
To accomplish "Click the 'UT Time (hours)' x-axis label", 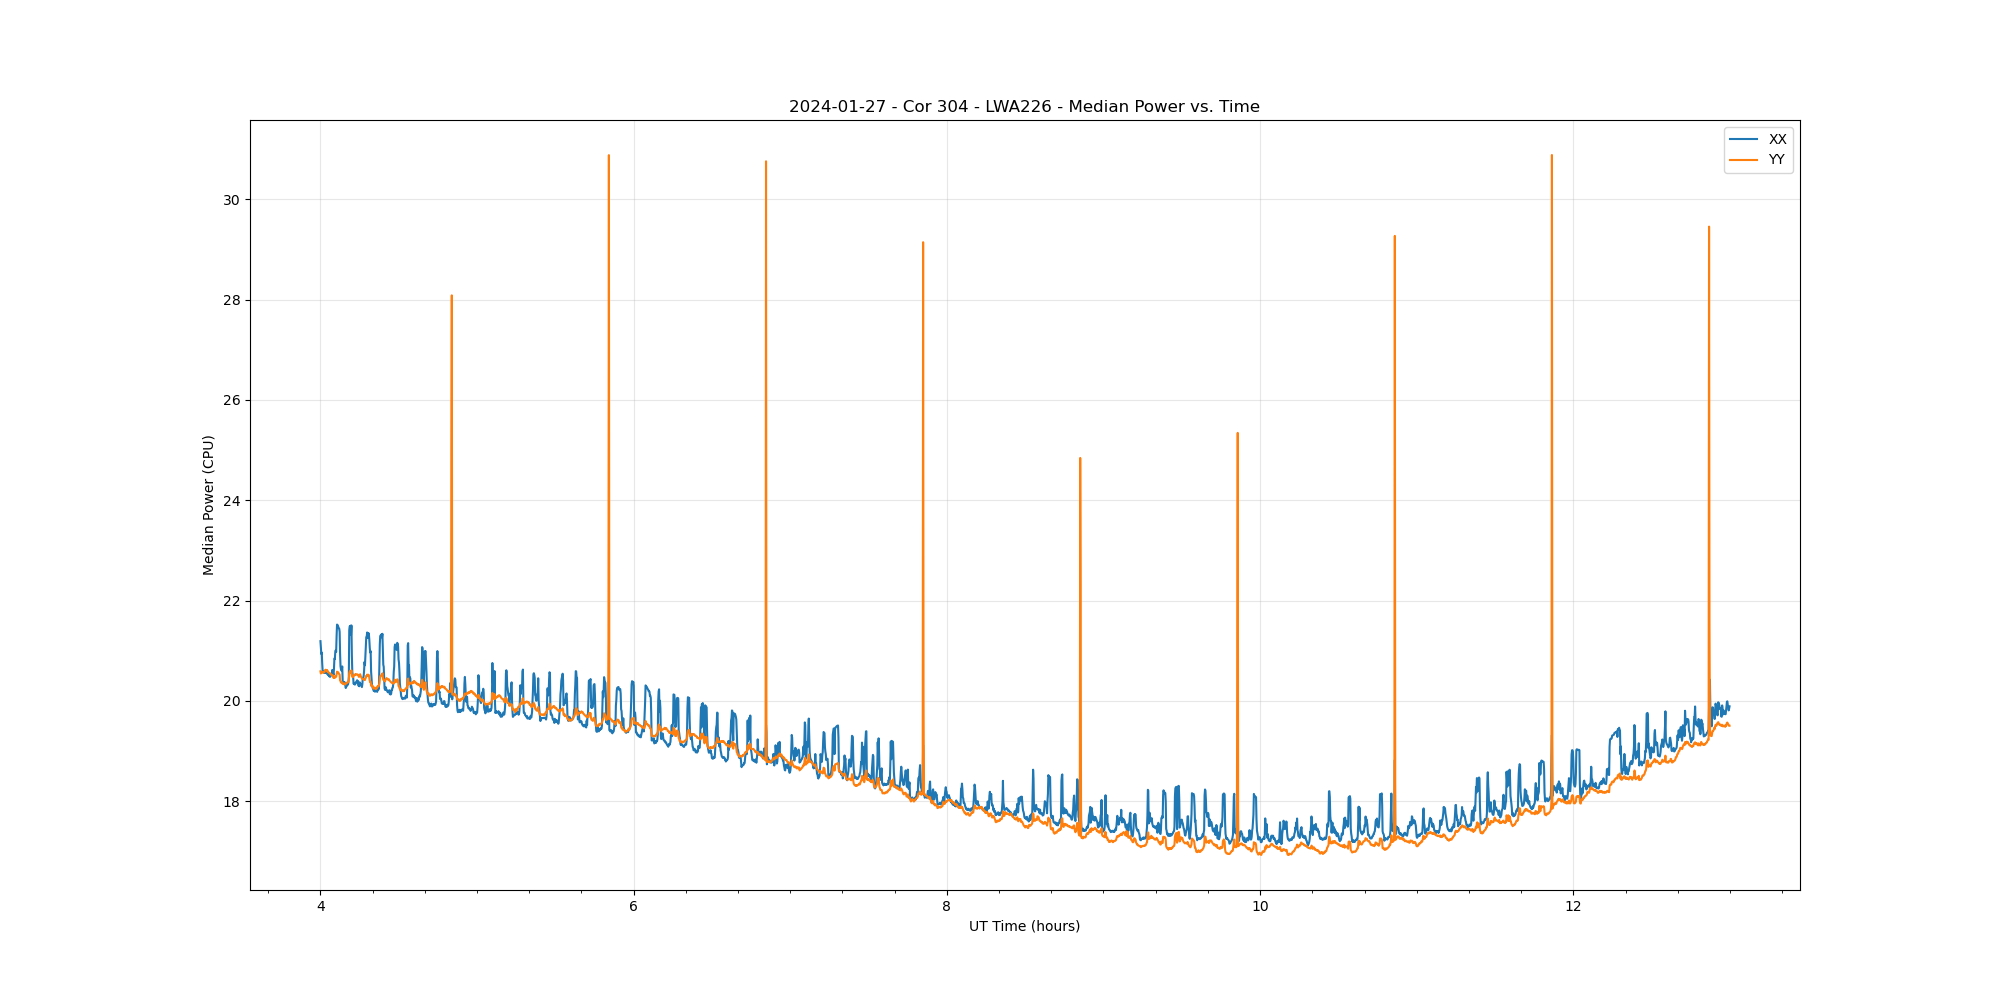I will click(x=1024, y=926).
